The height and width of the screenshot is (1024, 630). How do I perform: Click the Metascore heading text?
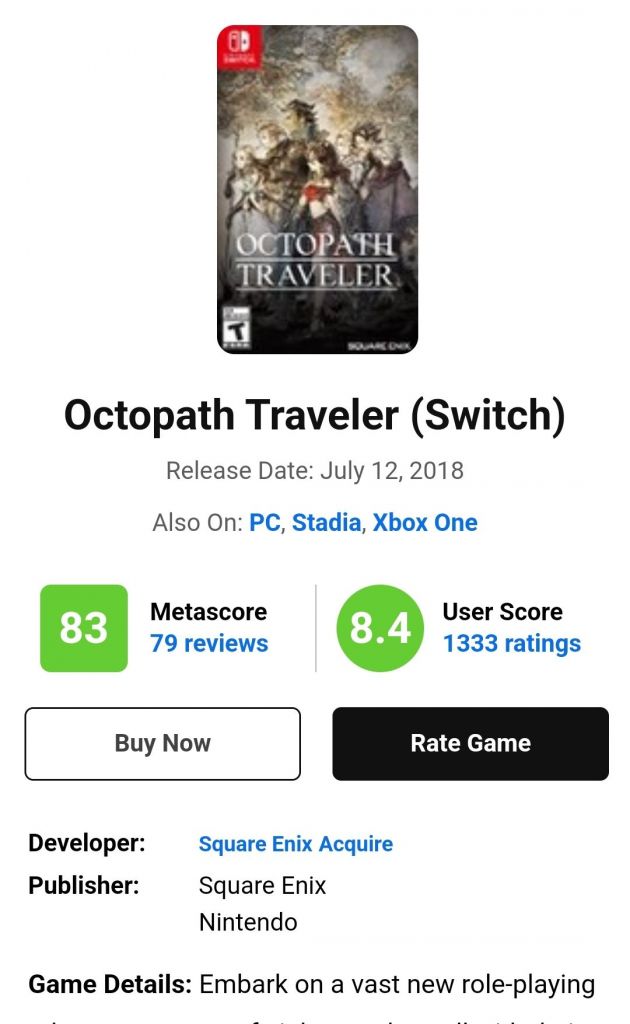[x=209, y=611]
